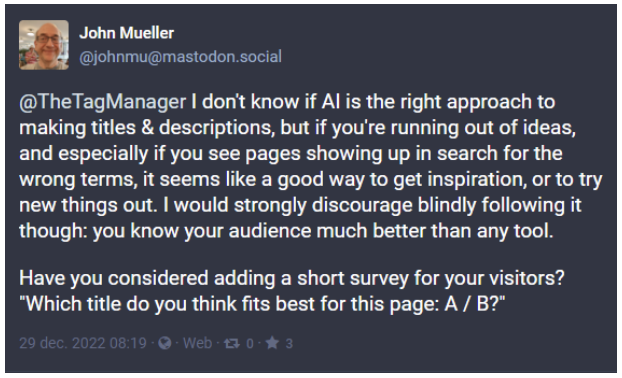Image resolution: width=622 pixels, height=378 pixels.
Task: Click the favourite count 3
Action: 289,343
